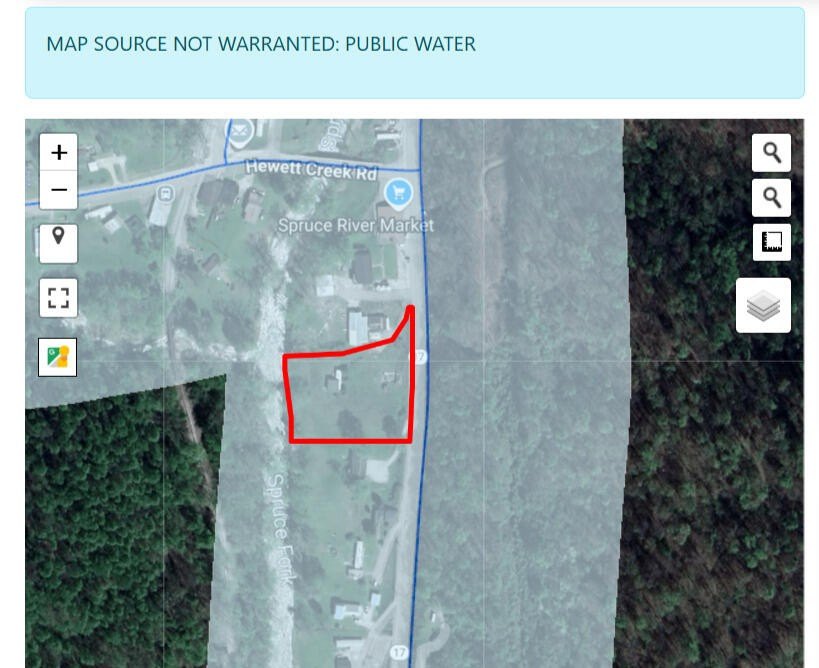Select the Spruce River Market label

click(x=356, y=226)
